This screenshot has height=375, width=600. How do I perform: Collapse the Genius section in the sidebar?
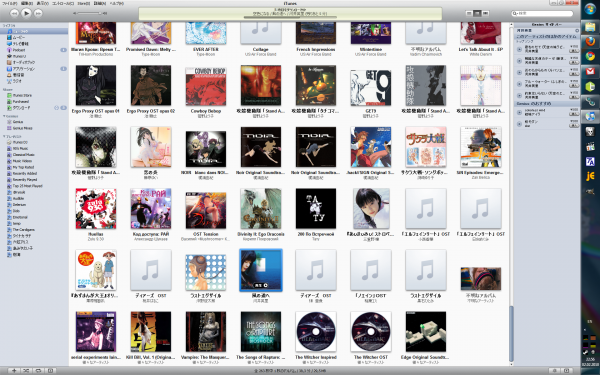4,116
